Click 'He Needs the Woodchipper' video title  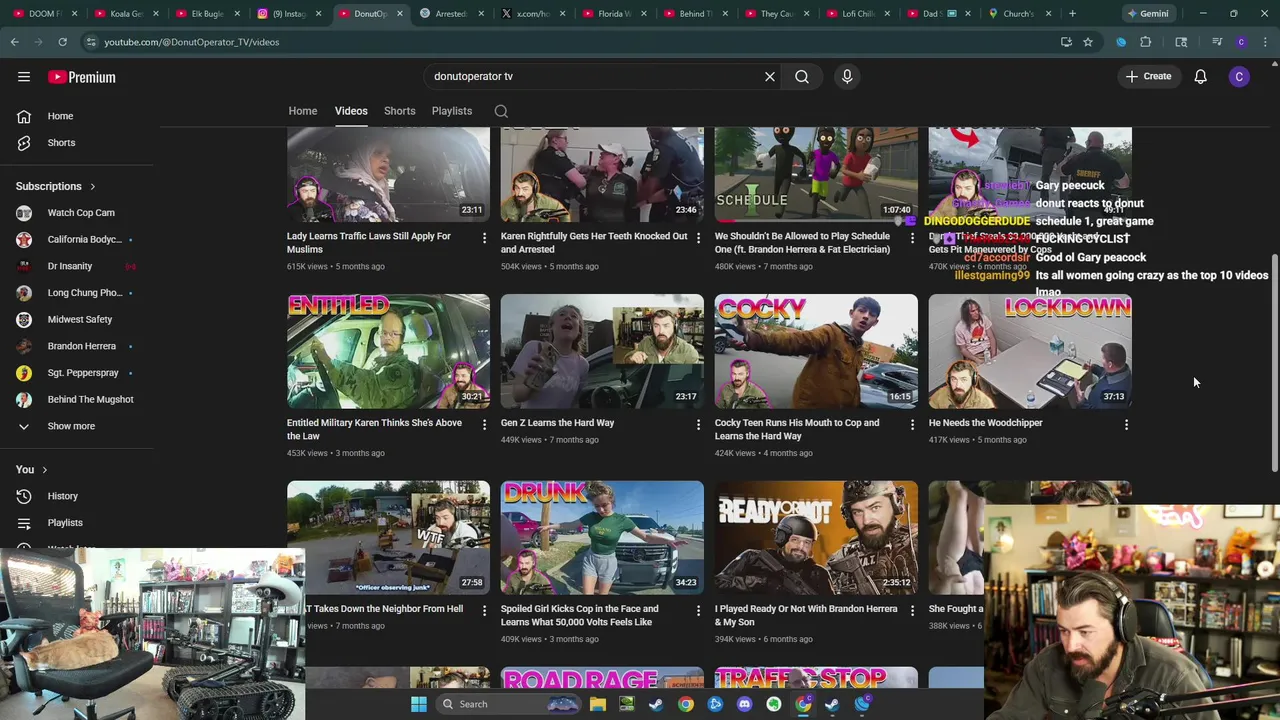click(985, 423)
